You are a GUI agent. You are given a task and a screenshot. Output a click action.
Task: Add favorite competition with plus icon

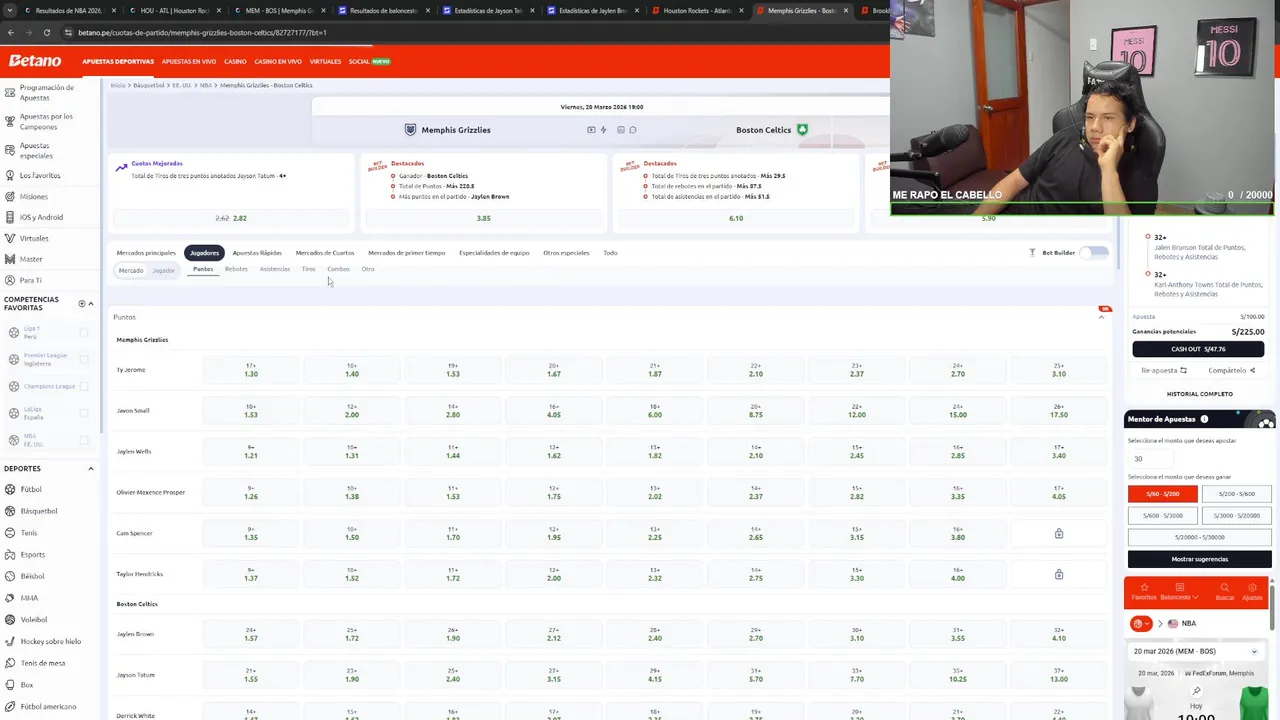[81, 303]
